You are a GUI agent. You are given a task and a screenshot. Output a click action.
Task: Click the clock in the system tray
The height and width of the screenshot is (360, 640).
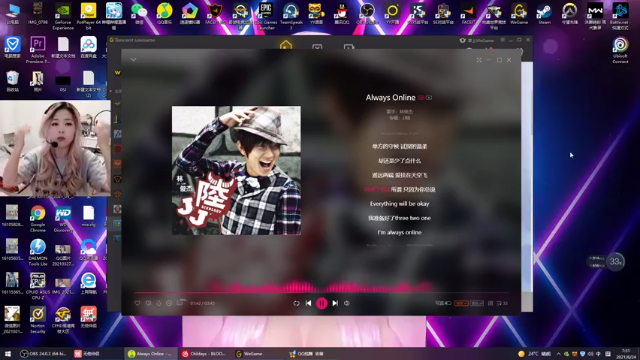click(x=626, y=353)
